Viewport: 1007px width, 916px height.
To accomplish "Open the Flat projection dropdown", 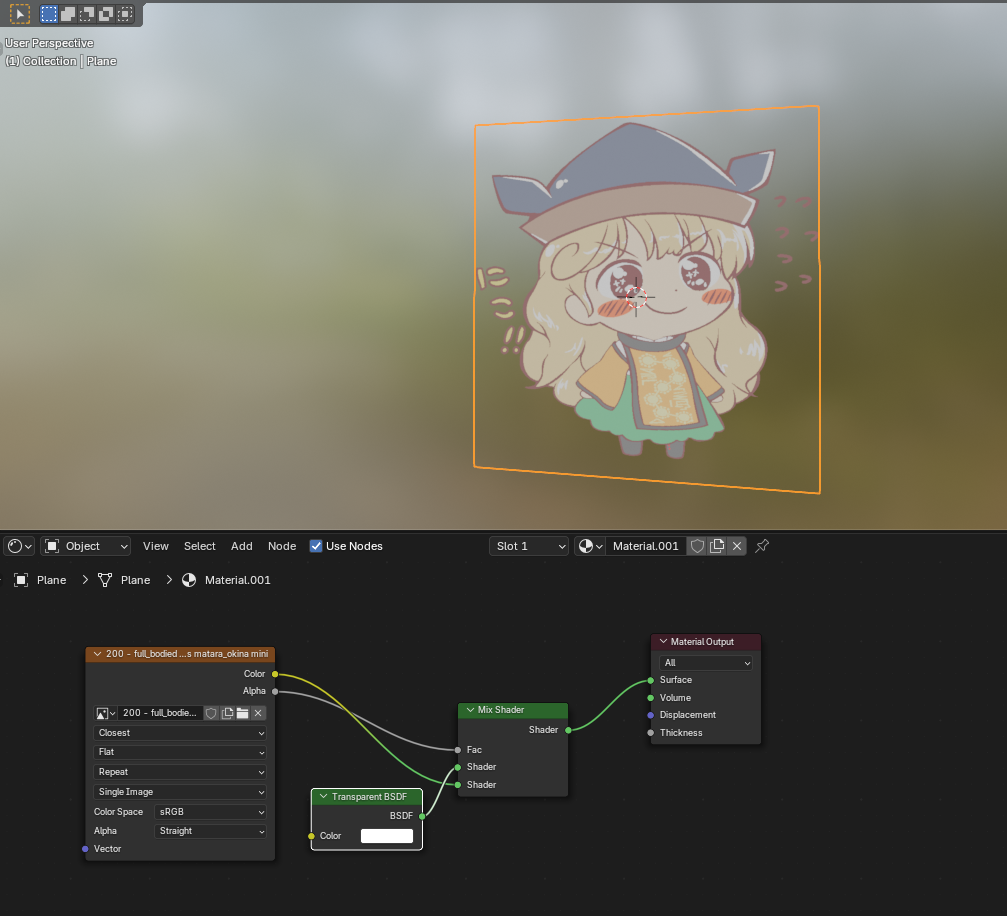I will pyautogui.click(x=180, y=752).
